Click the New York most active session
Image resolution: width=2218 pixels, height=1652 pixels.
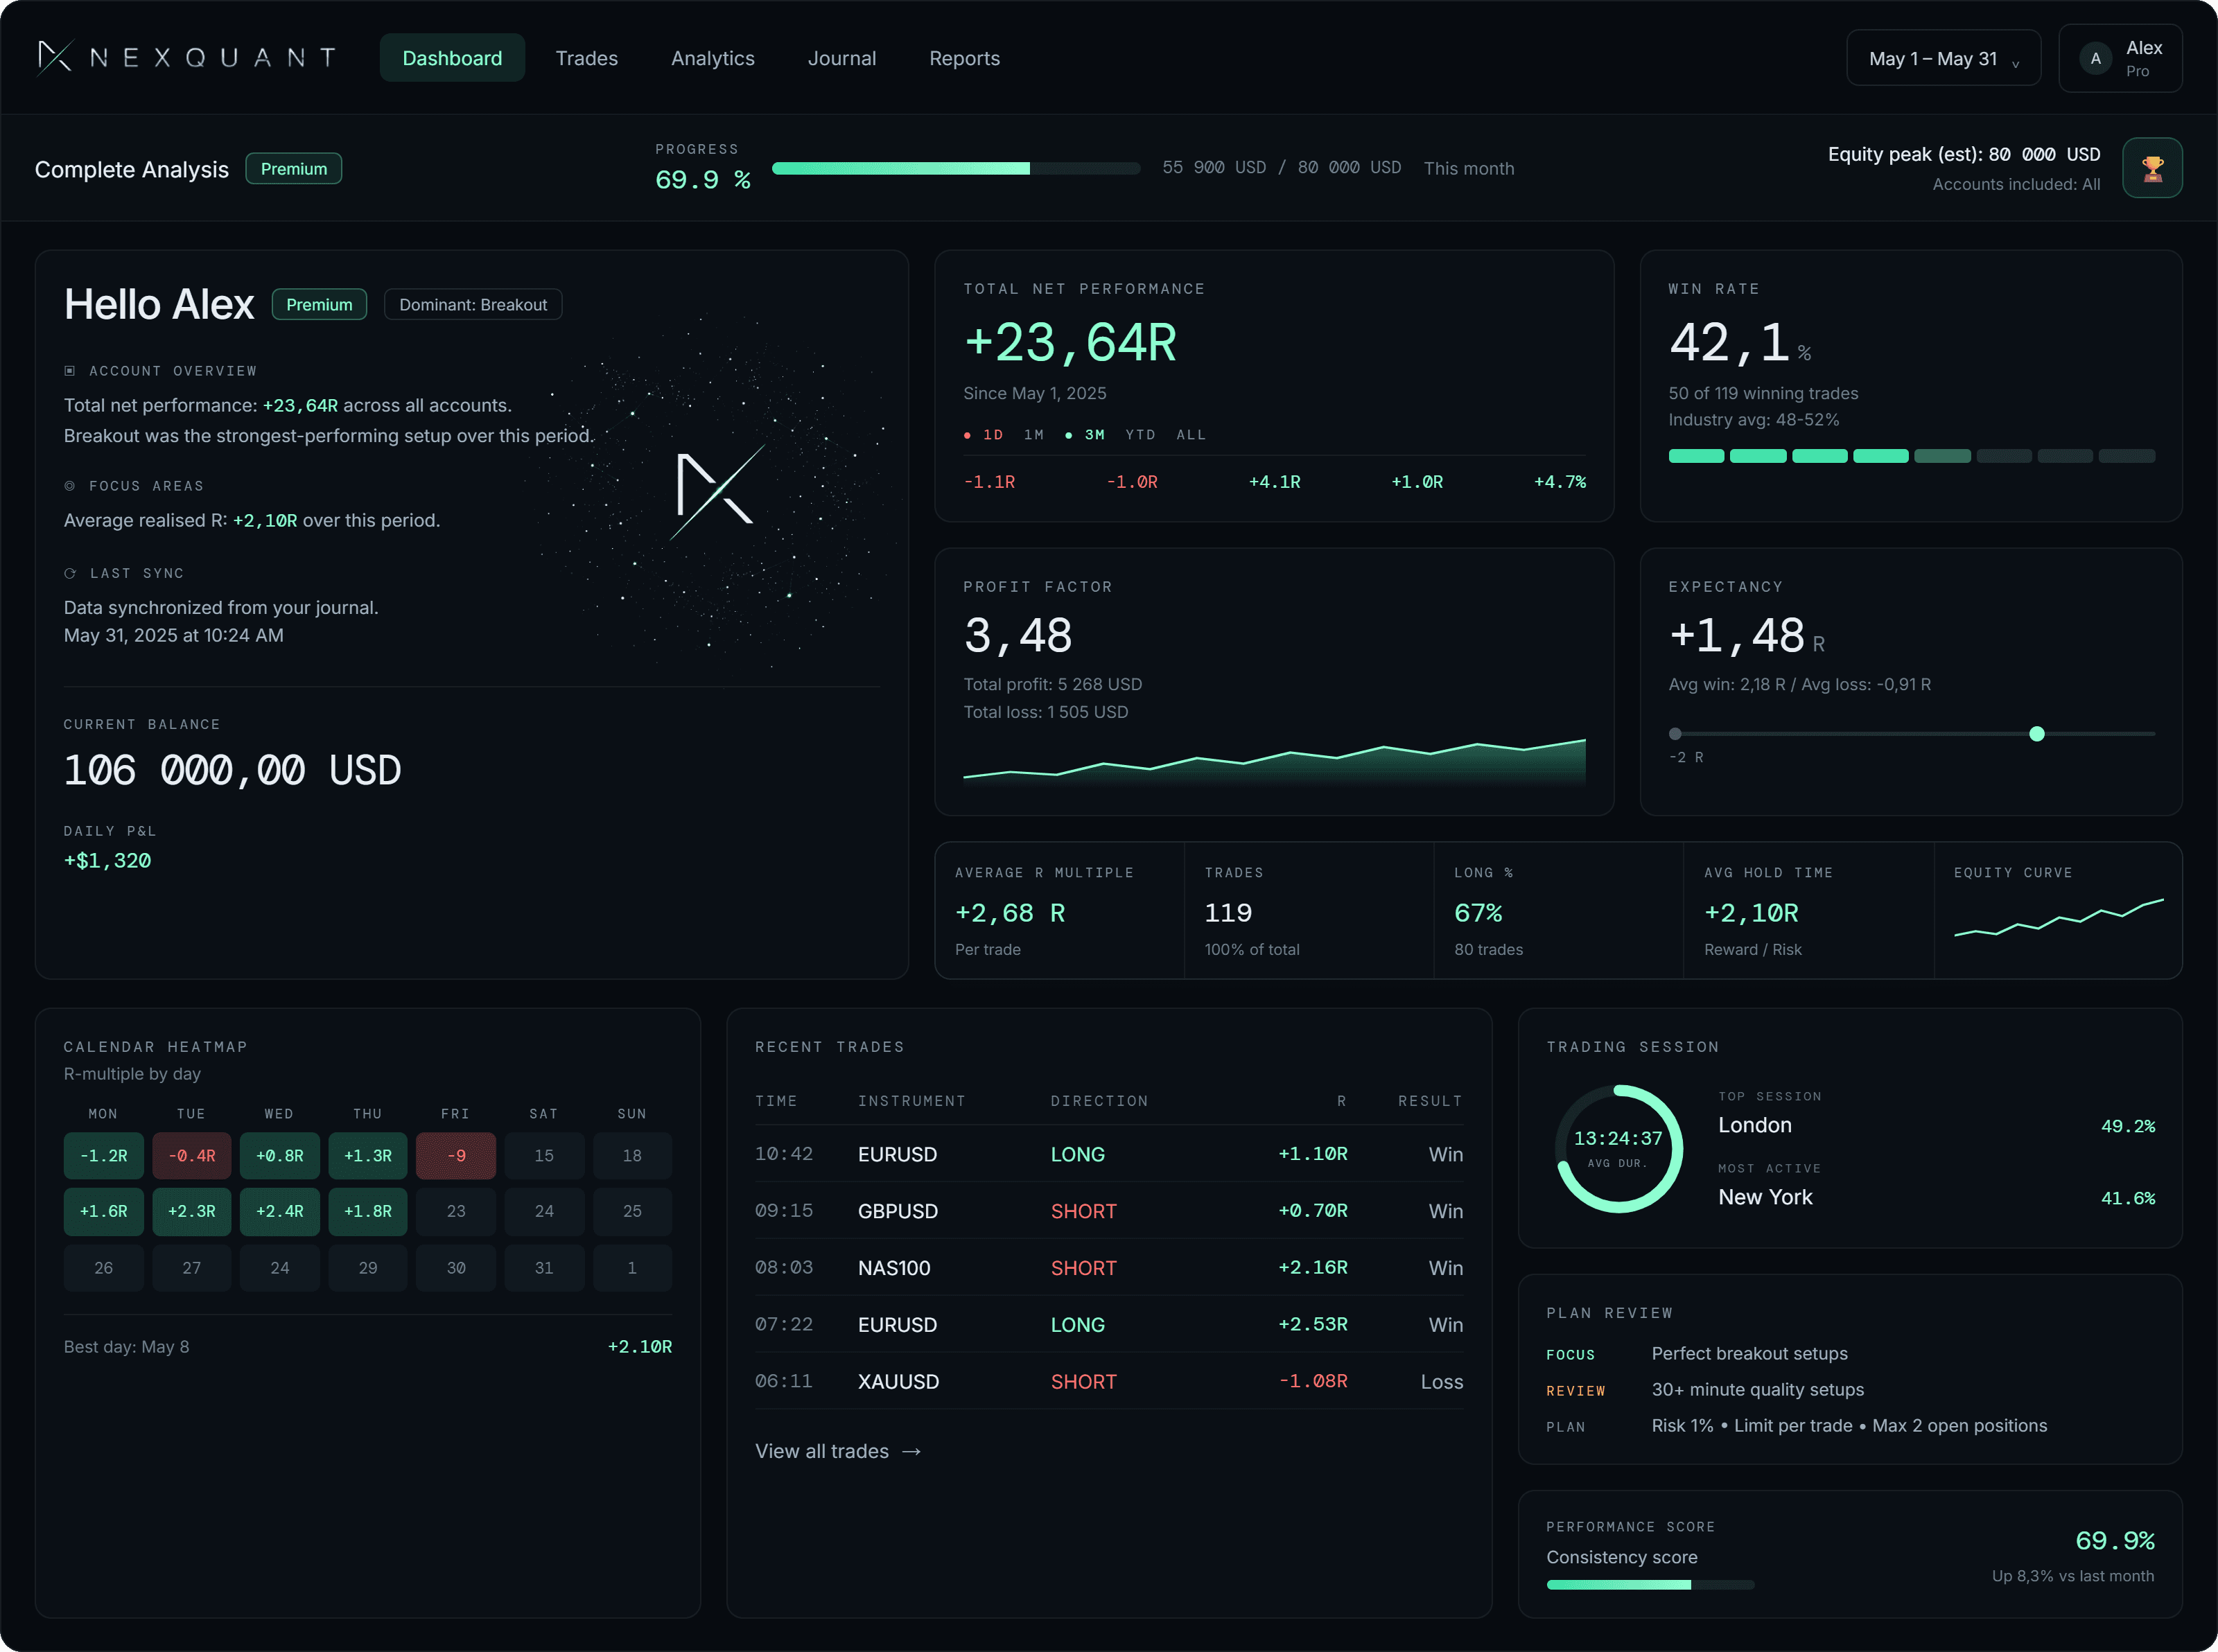[1936, 1197]
